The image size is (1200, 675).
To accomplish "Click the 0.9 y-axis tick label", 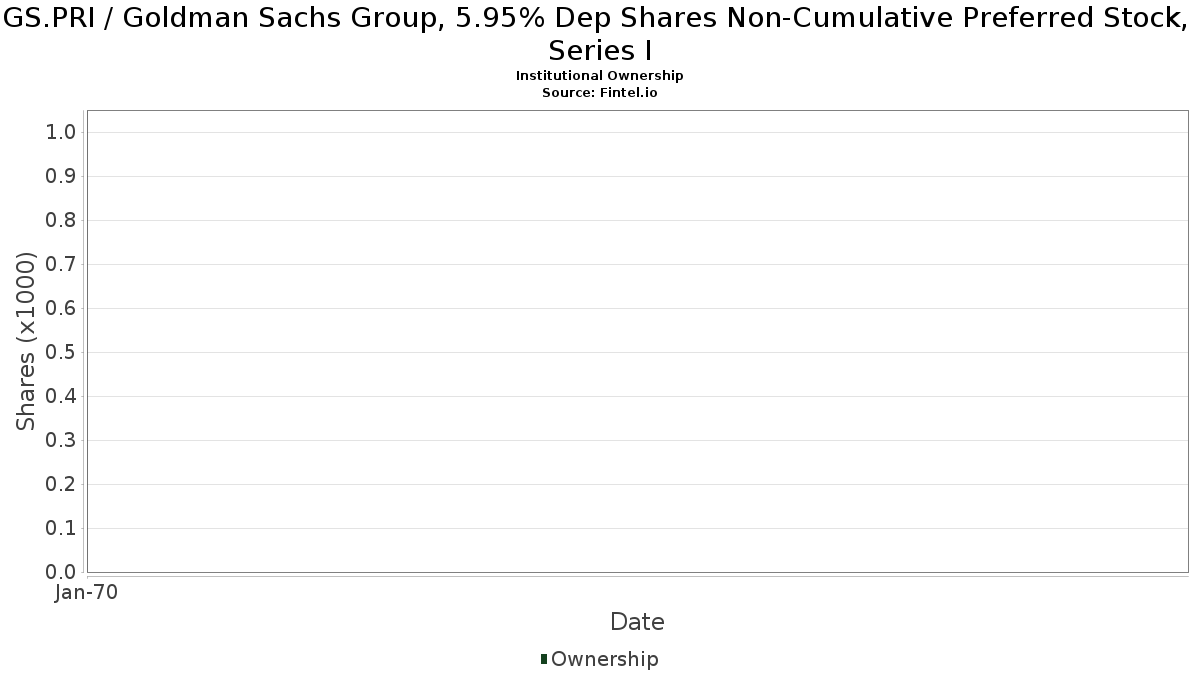I will [x=62, y=177].
